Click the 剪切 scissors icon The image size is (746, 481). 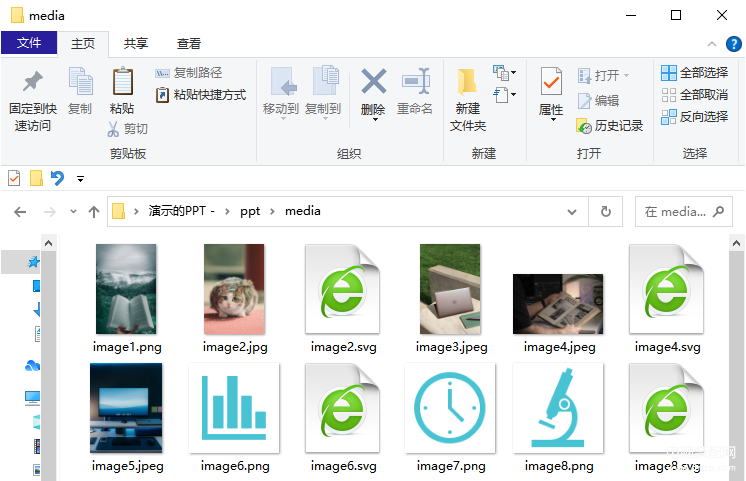click(113, 129)
